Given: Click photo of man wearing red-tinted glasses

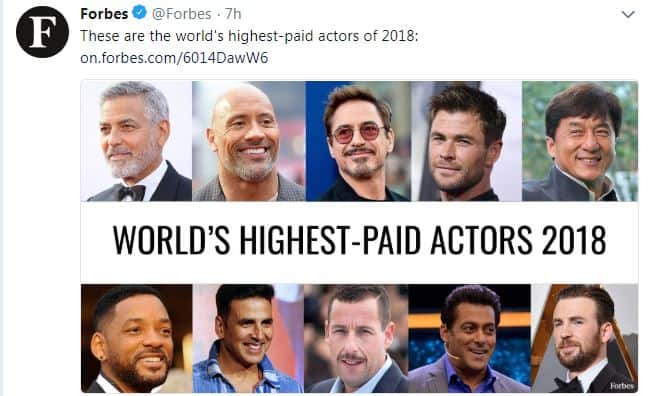Looking at the screenshot, I should coord(358,141).
